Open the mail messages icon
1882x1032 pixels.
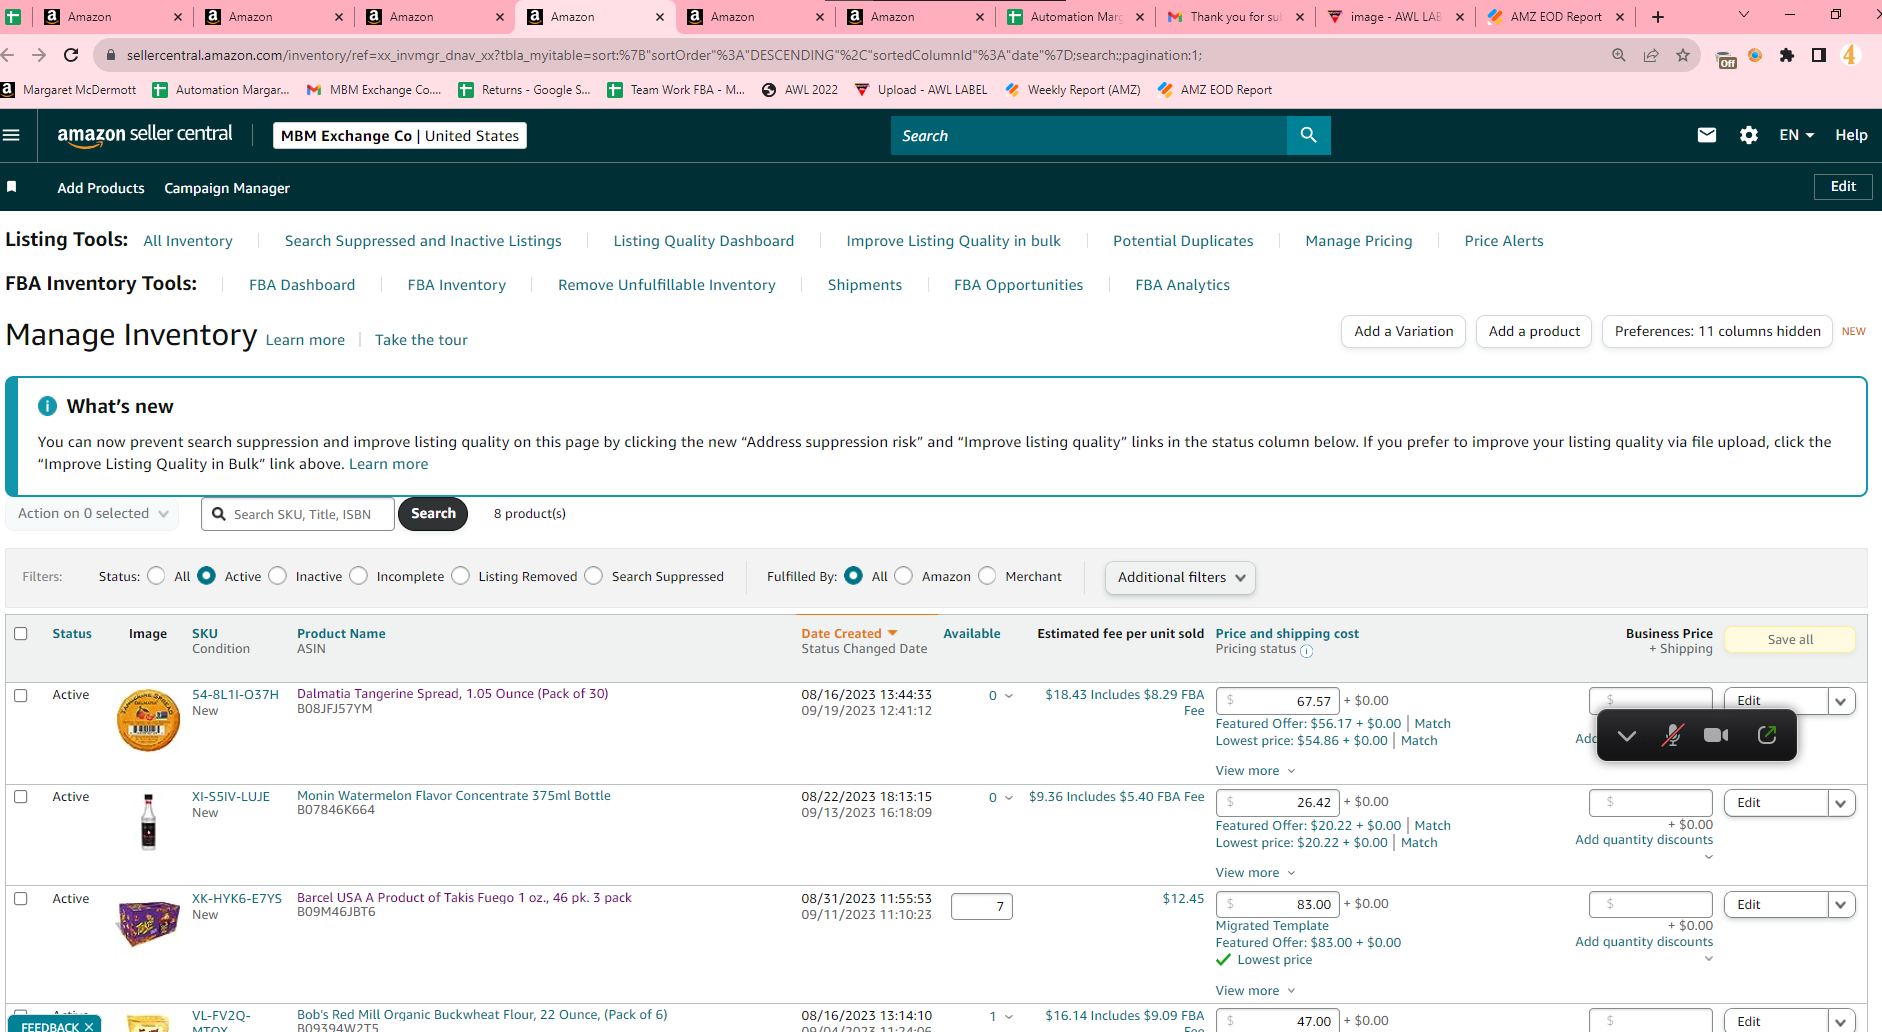point(1707,135)
